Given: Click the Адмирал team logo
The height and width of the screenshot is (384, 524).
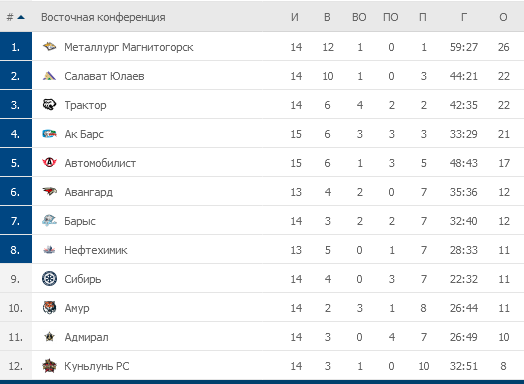Looking at the screenshot, I should pyautogui.click(x=49, y=337).
